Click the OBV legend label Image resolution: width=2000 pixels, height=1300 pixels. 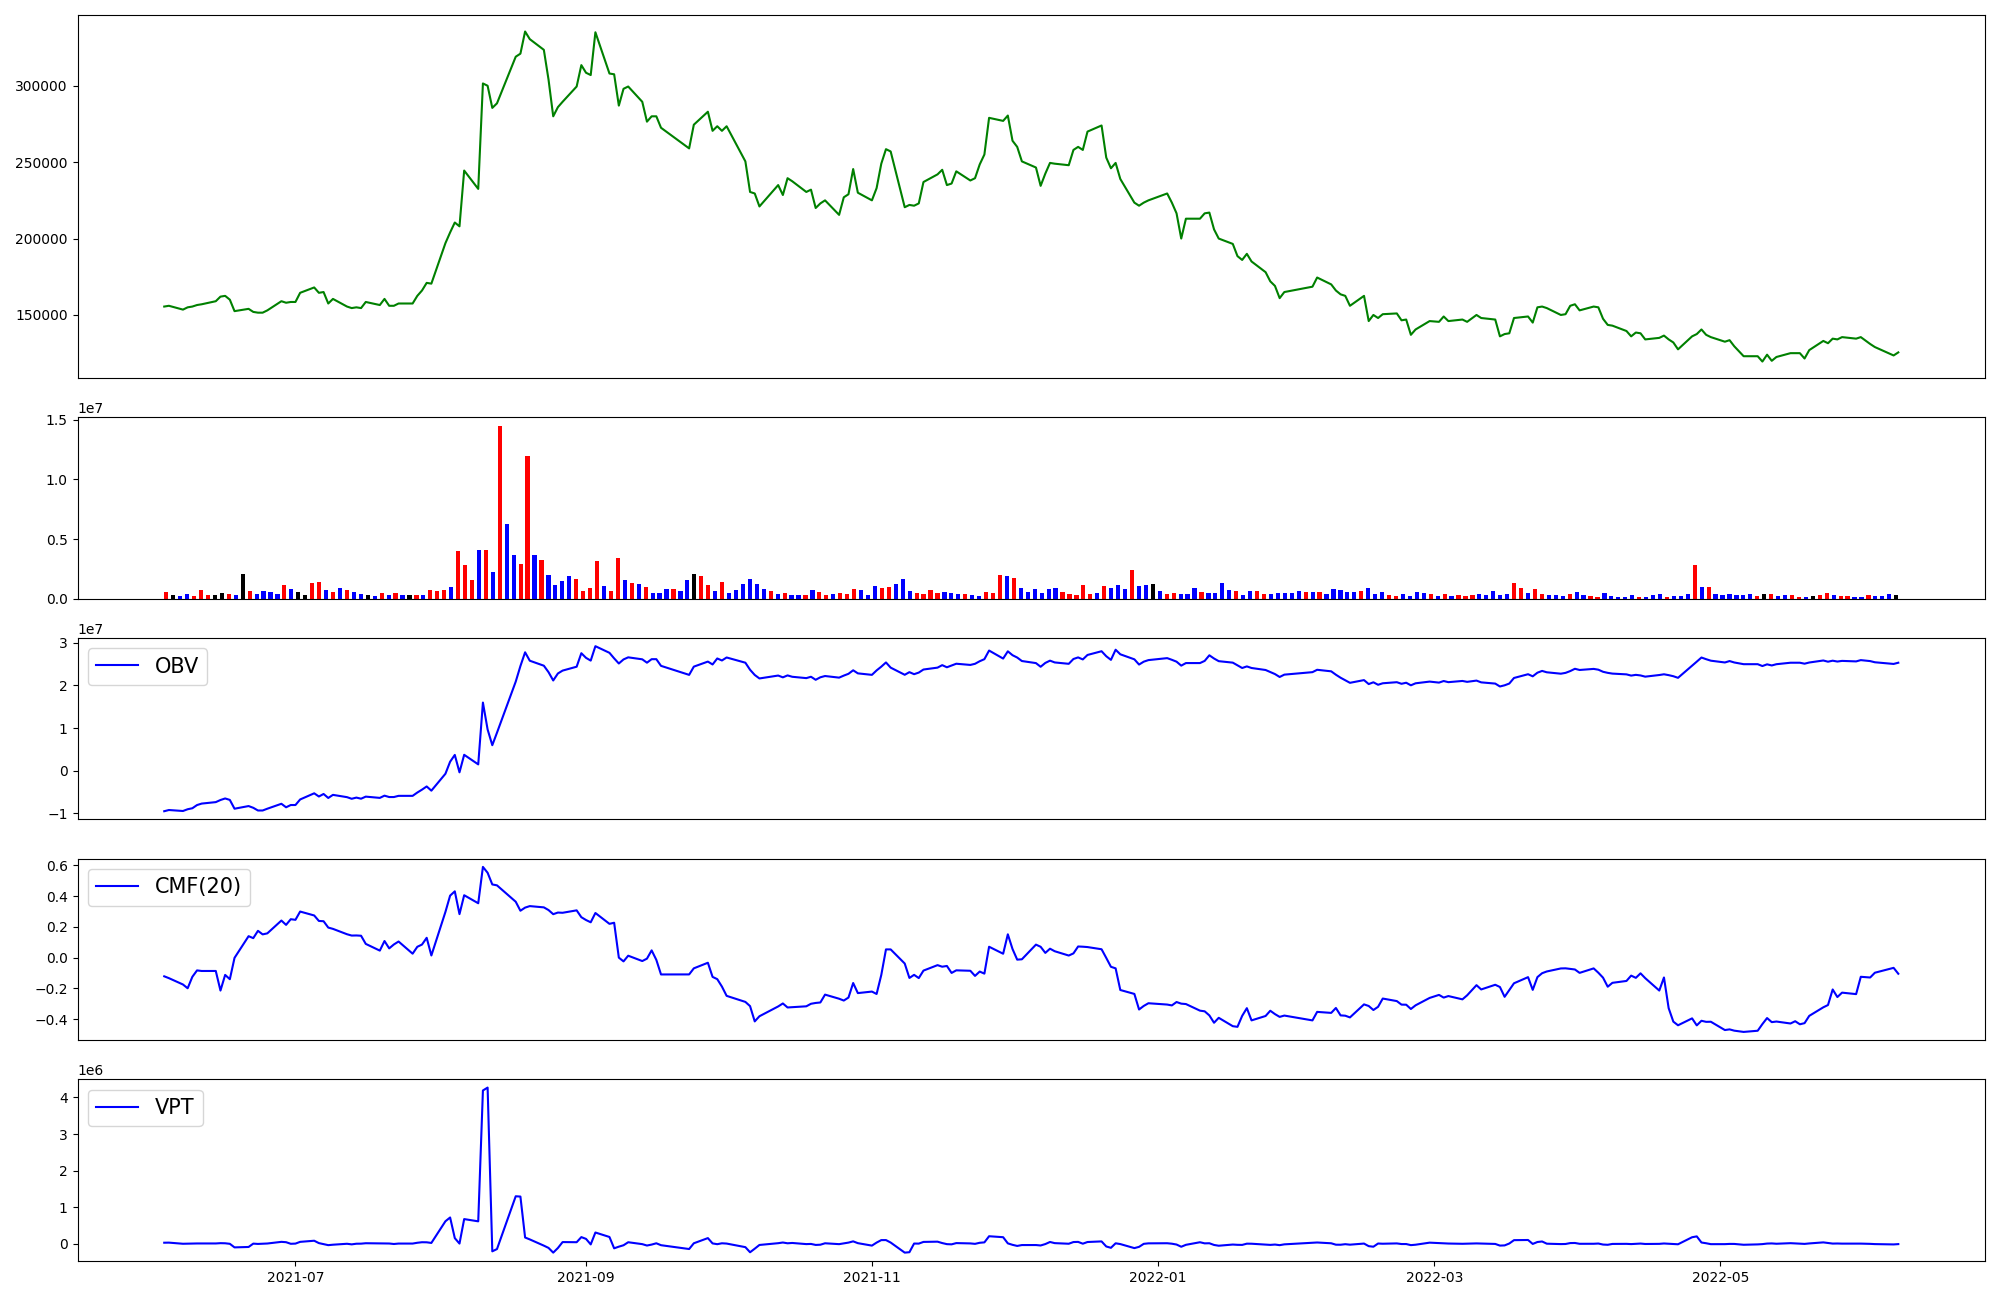(176, 666)
